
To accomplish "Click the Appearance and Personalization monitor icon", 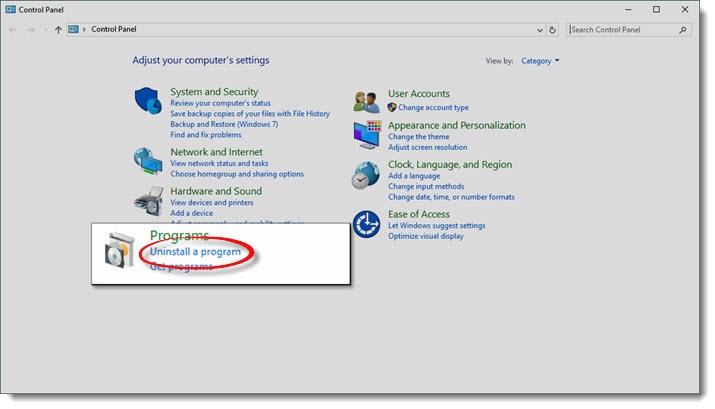I will [x=367, y=135].
